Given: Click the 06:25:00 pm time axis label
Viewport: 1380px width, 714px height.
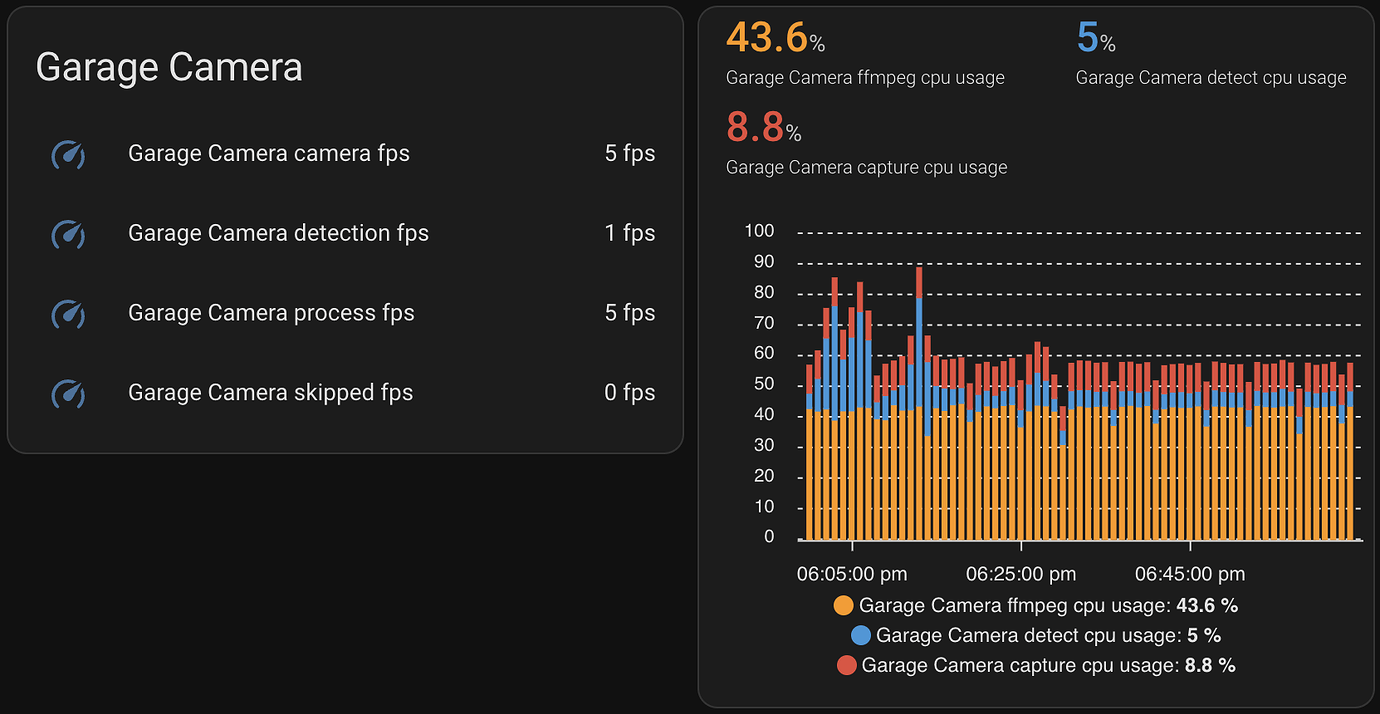Looking at the screenshot, I should pos(1021,574).
